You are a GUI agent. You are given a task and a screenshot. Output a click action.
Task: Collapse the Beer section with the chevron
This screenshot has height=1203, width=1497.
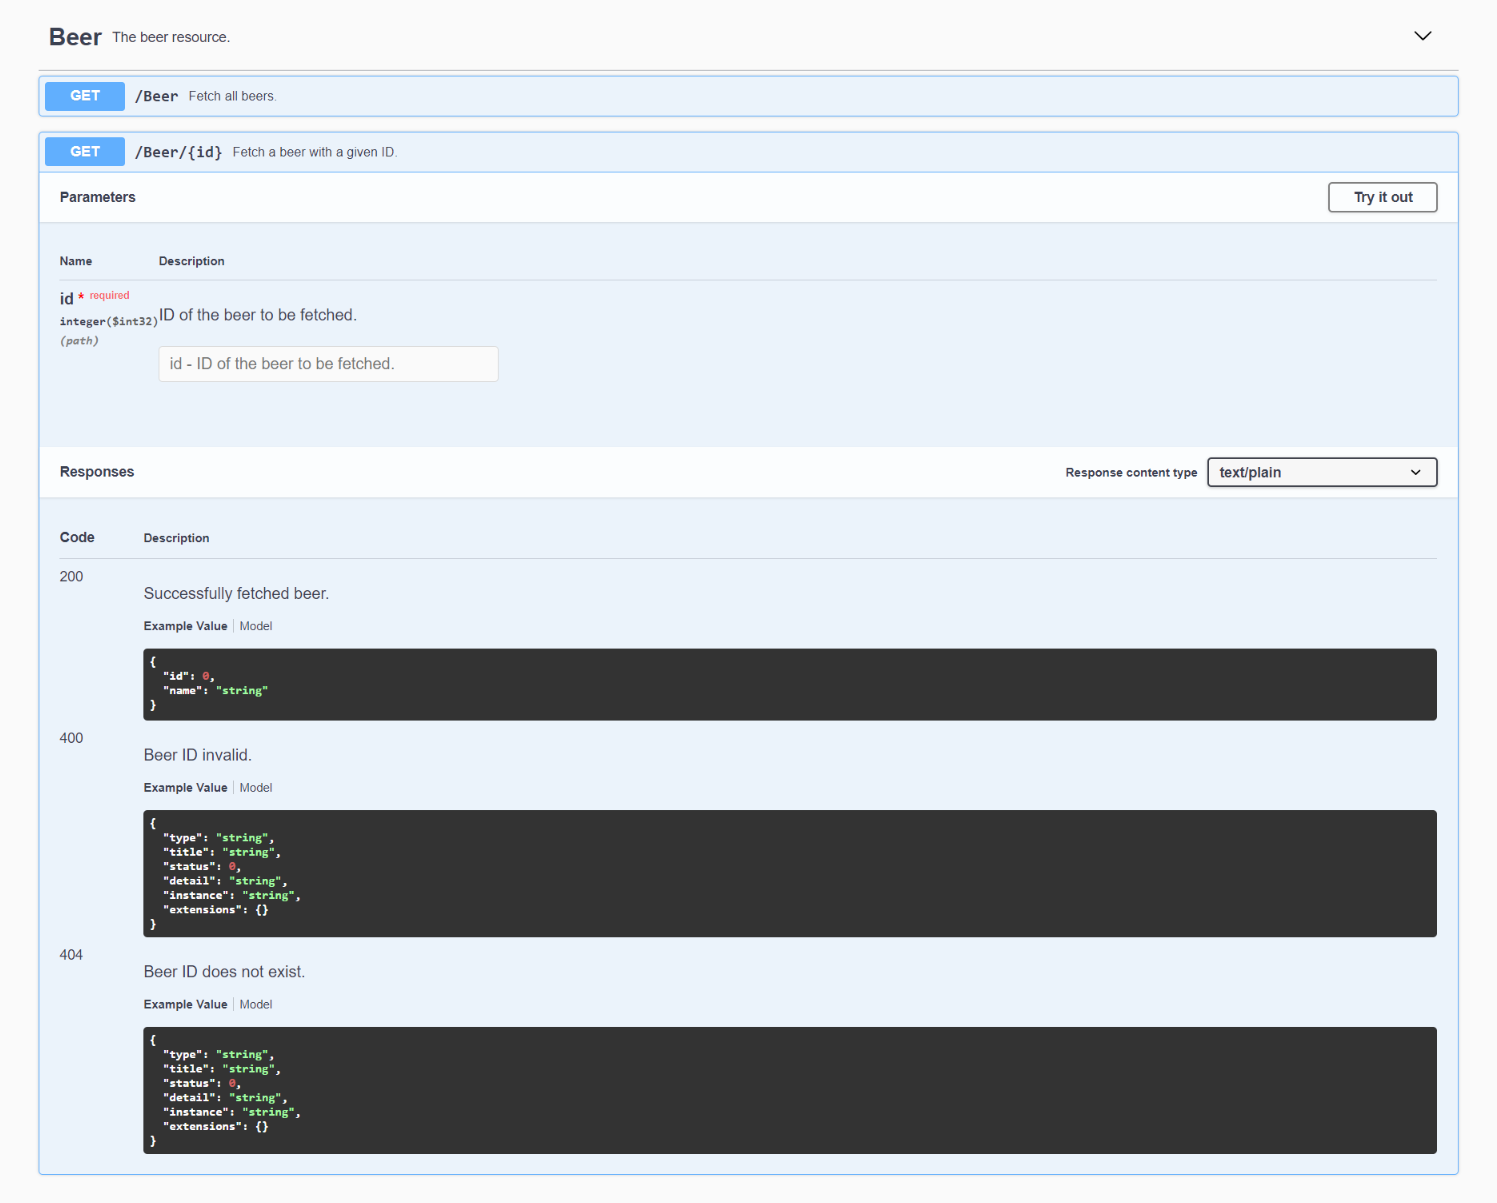click(1422, 36)
